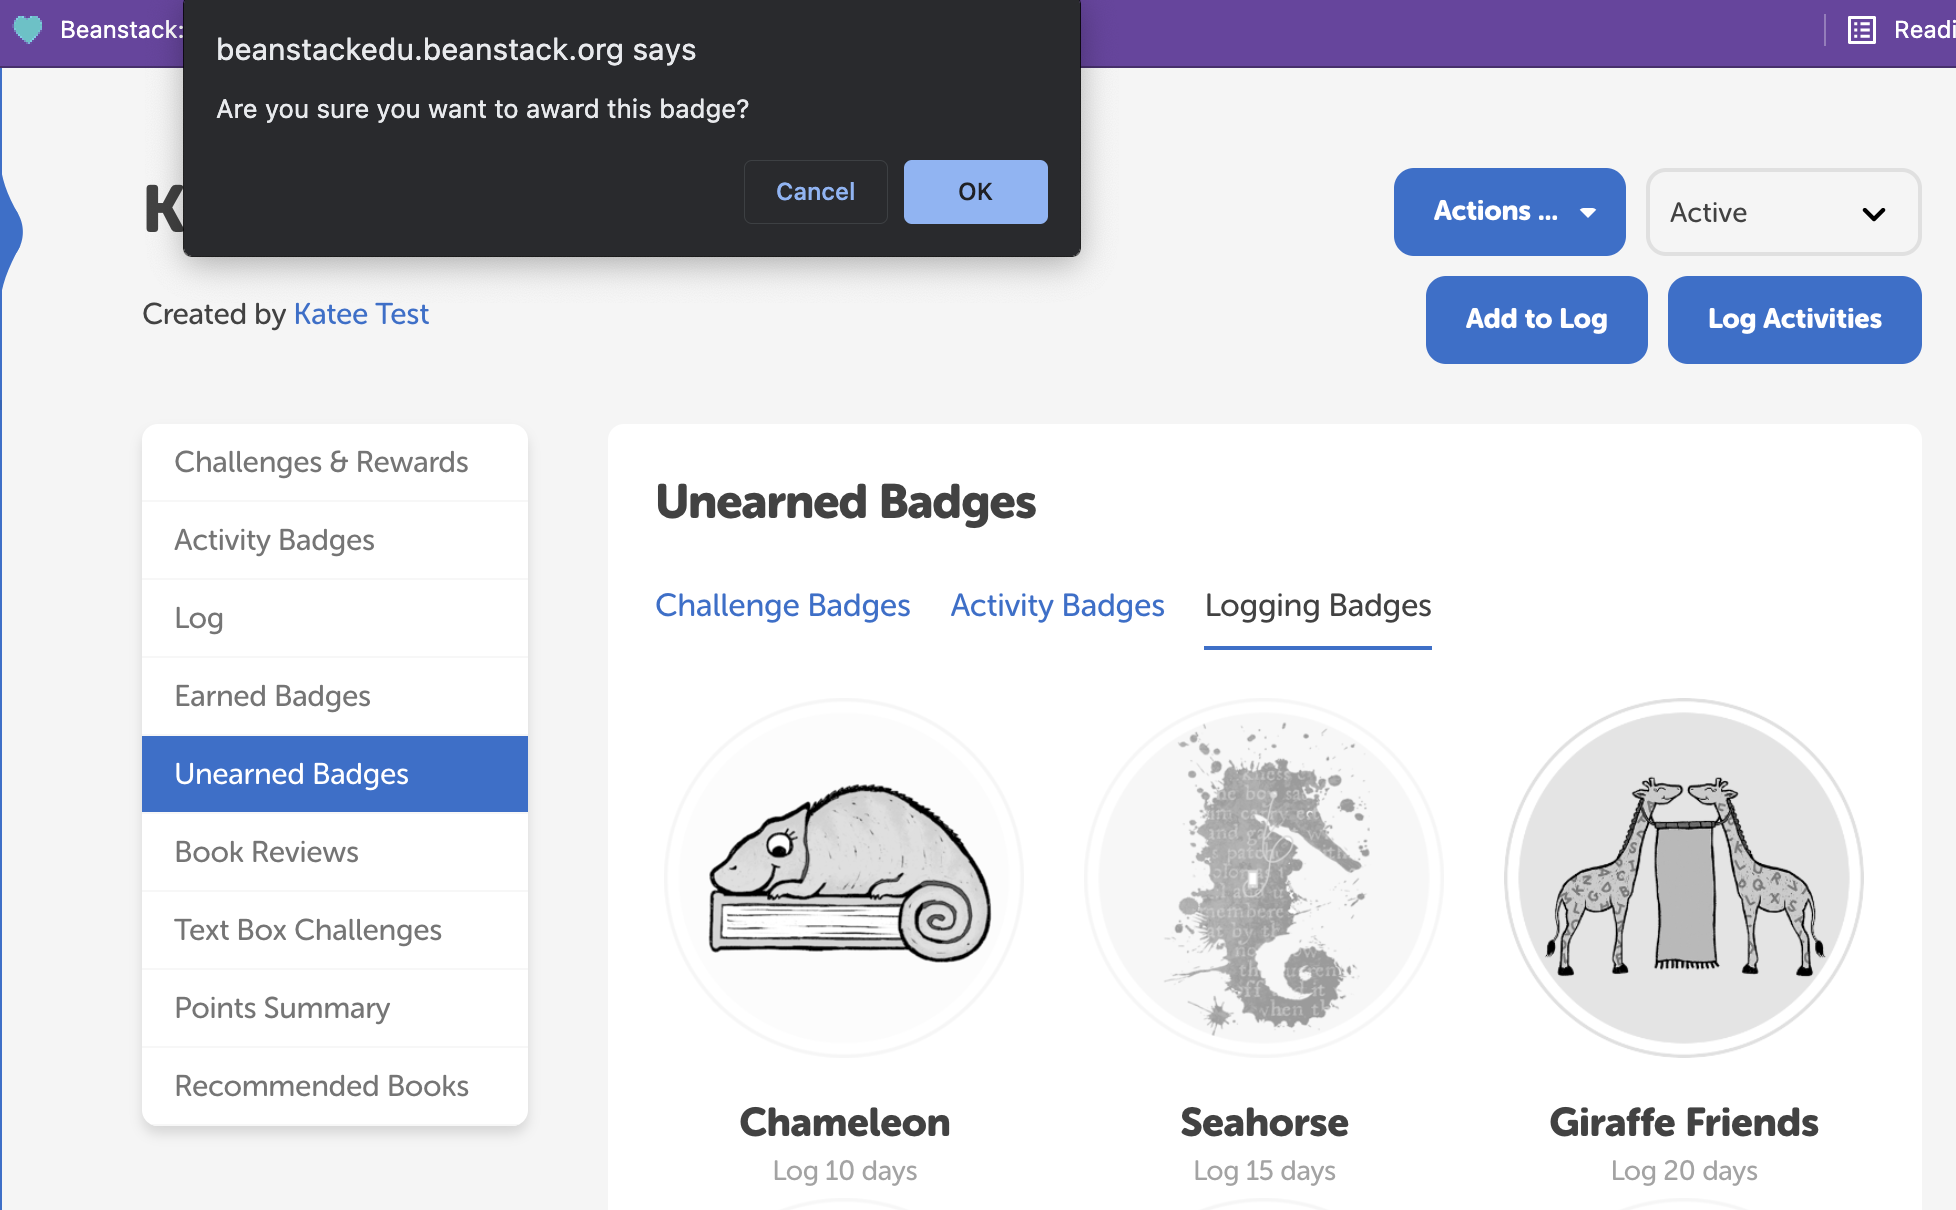Click the Add to Log button

1536,319
